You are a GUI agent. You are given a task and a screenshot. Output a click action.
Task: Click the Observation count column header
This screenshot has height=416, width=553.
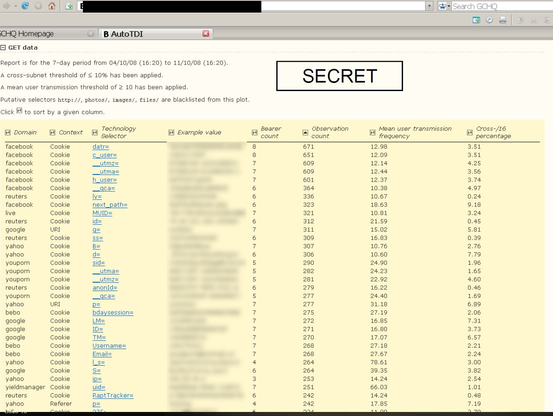[x=330, y=132]
